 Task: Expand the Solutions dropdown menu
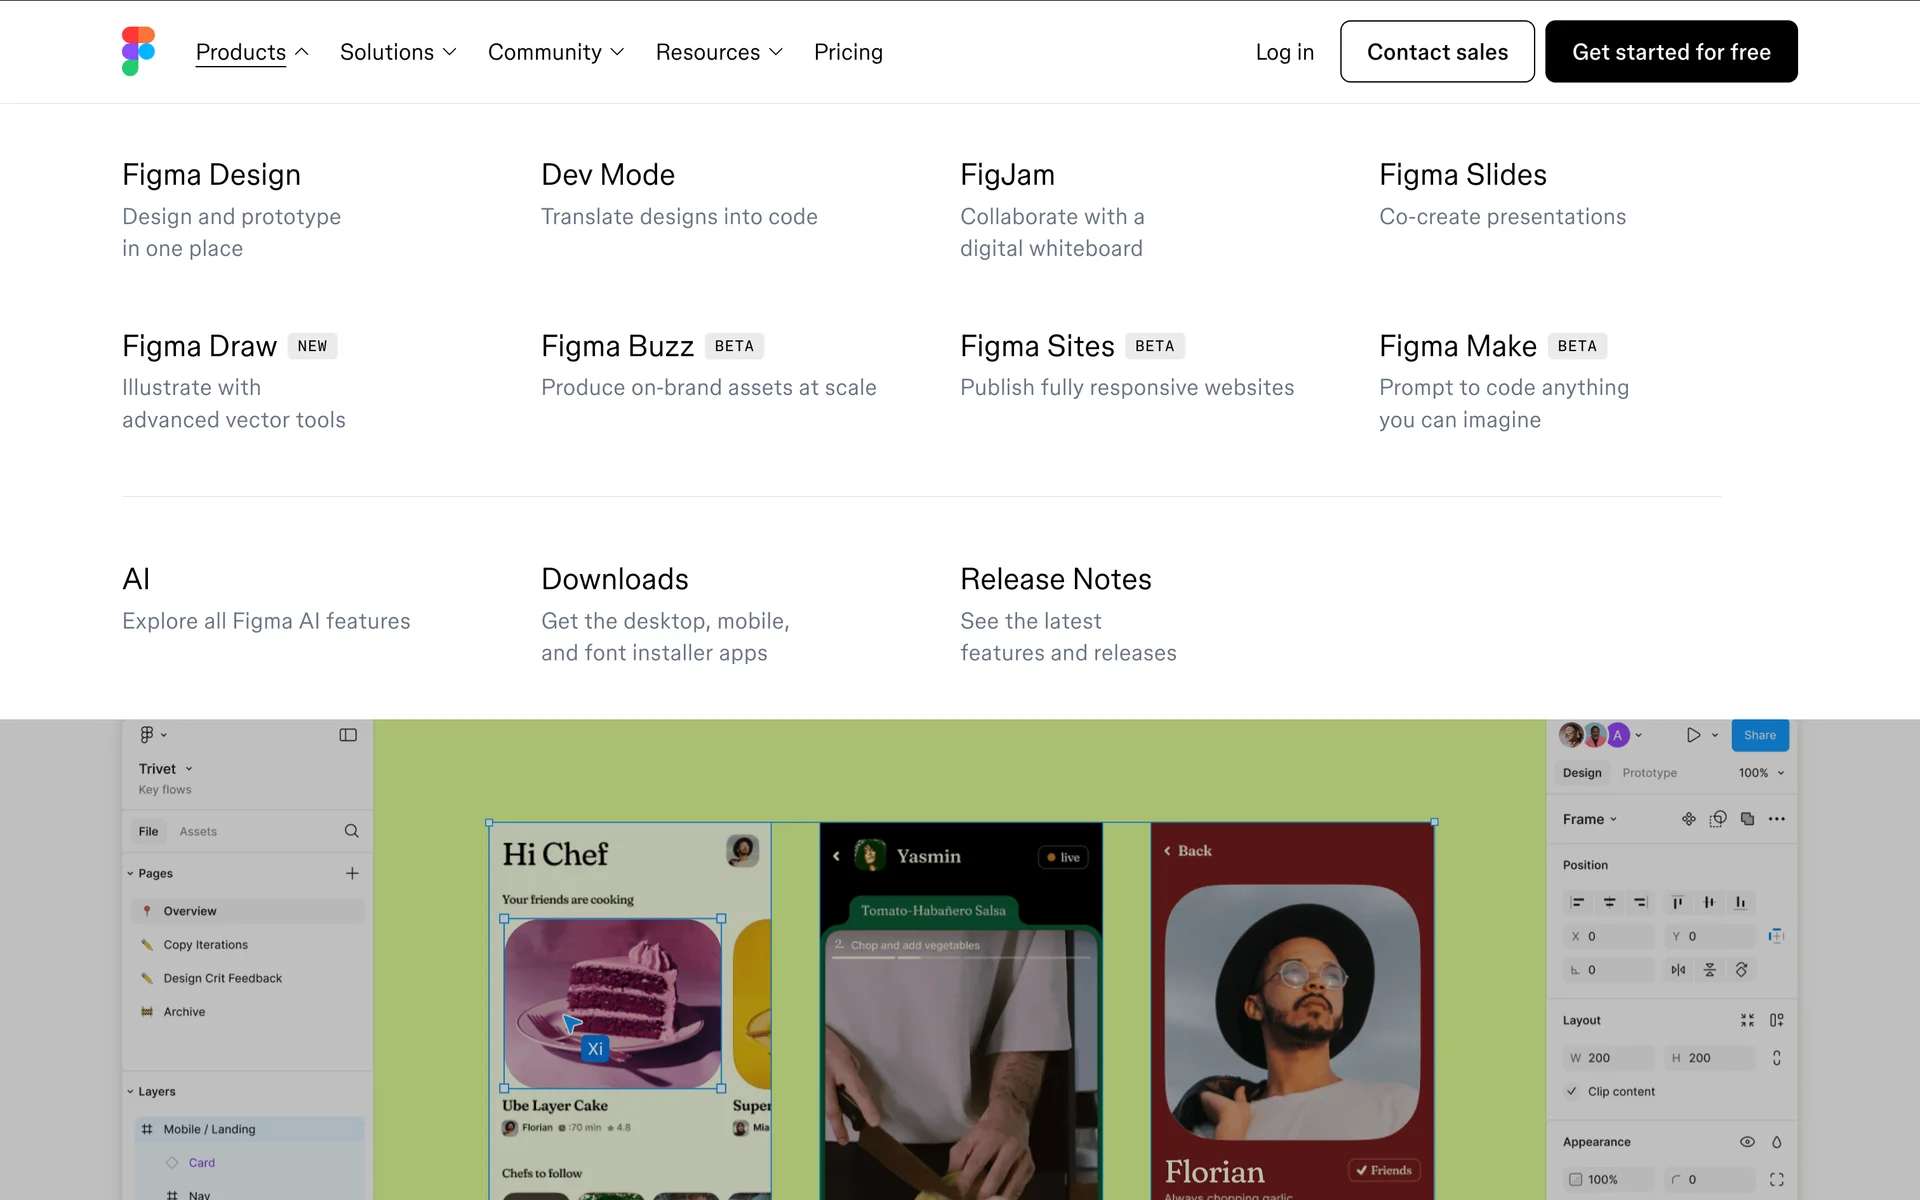pos(398,52)
